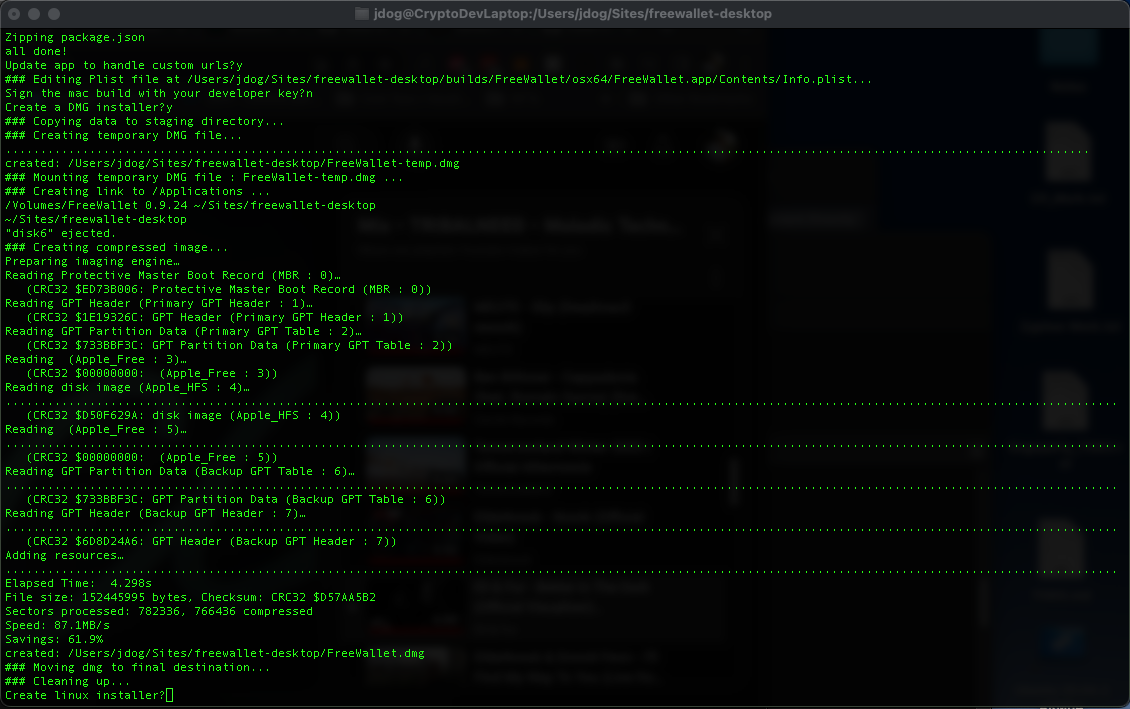Click the 'CRC32 $1E19326C' checksum line
This screenshot has height=709, width=1130.
215,318
